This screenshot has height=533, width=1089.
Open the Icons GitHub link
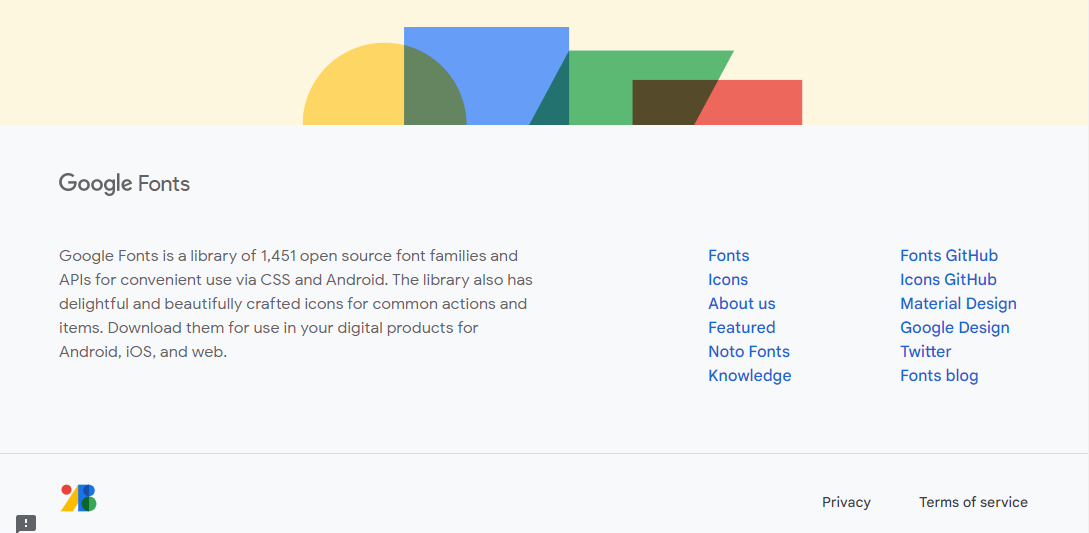(948, 279)
